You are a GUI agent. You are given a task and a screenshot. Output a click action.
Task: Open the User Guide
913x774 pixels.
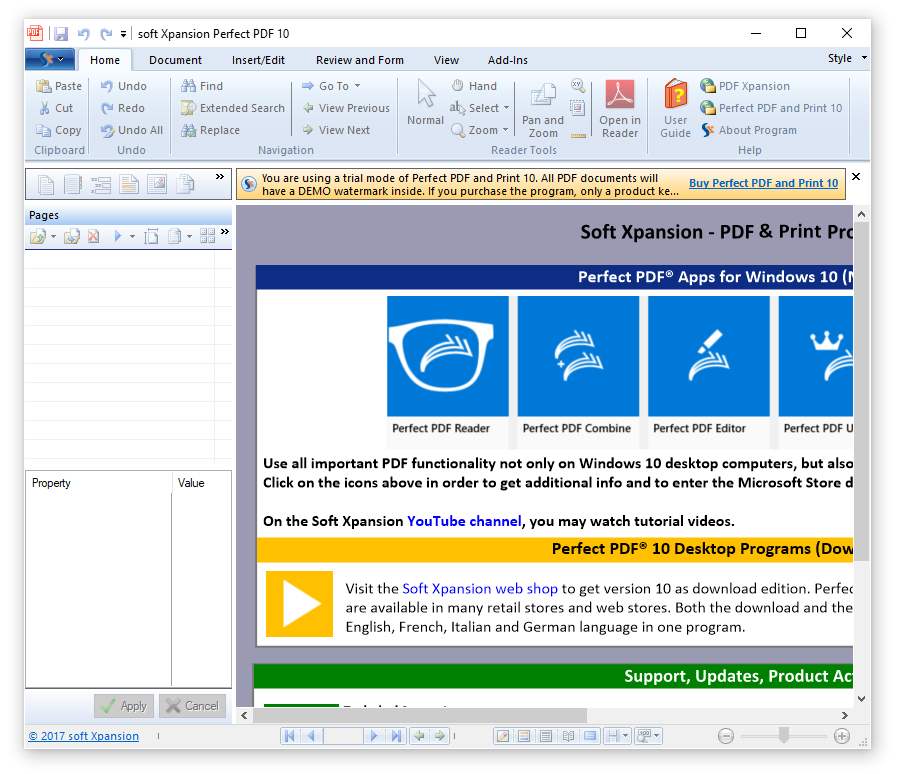coord(675,109)
